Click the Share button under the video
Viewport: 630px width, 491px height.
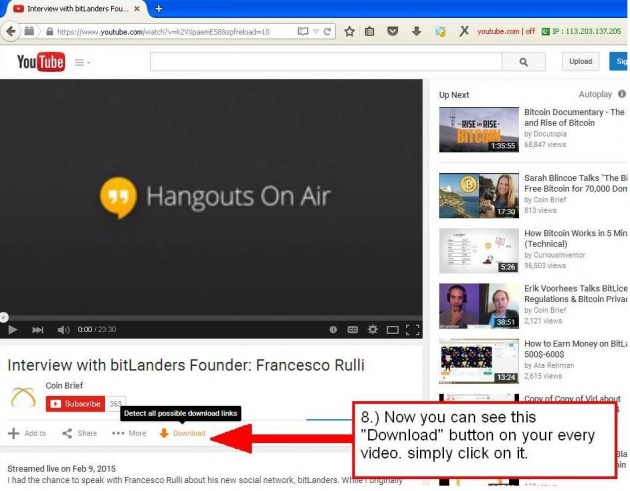tap(80, 433)
